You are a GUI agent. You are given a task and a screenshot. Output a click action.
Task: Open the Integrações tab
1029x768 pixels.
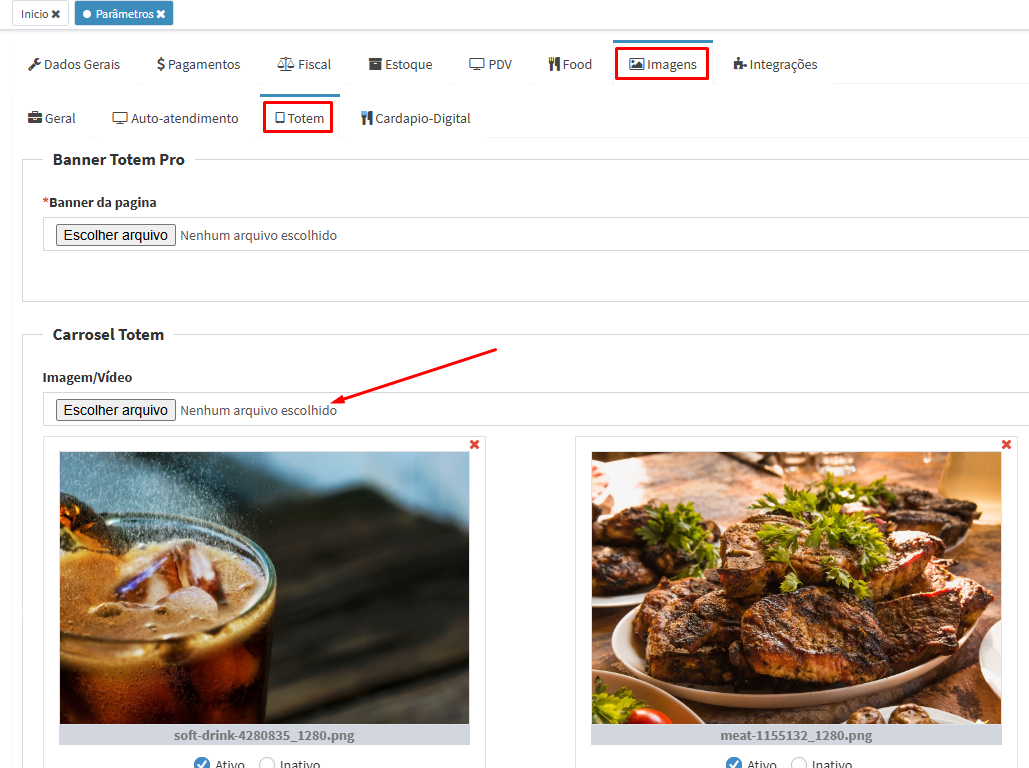point(775,64)
